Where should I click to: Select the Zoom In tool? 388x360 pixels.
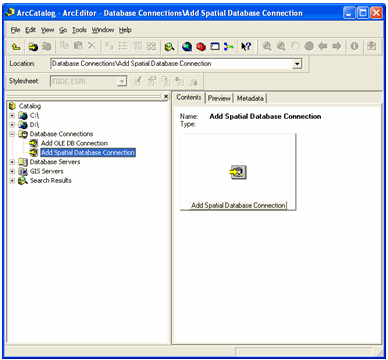tap(267, 46)
